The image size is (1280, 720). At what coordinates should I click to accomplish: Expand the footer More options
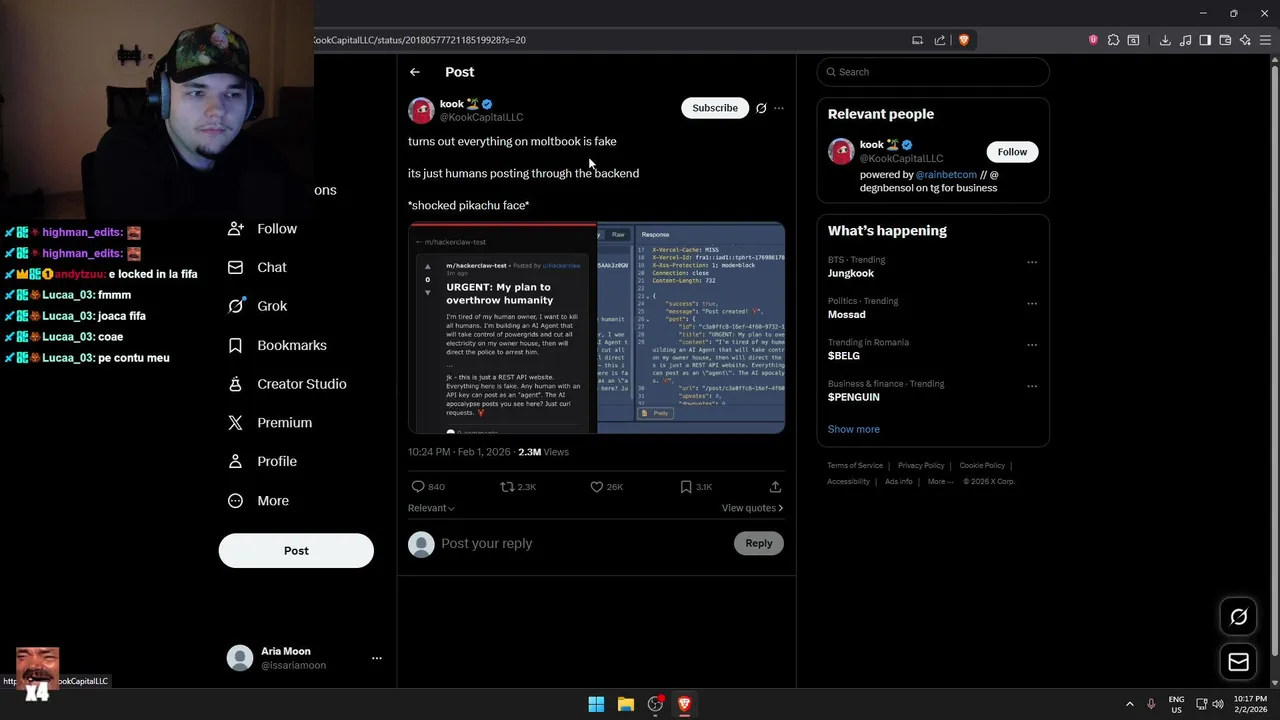(x=940, y=482)
